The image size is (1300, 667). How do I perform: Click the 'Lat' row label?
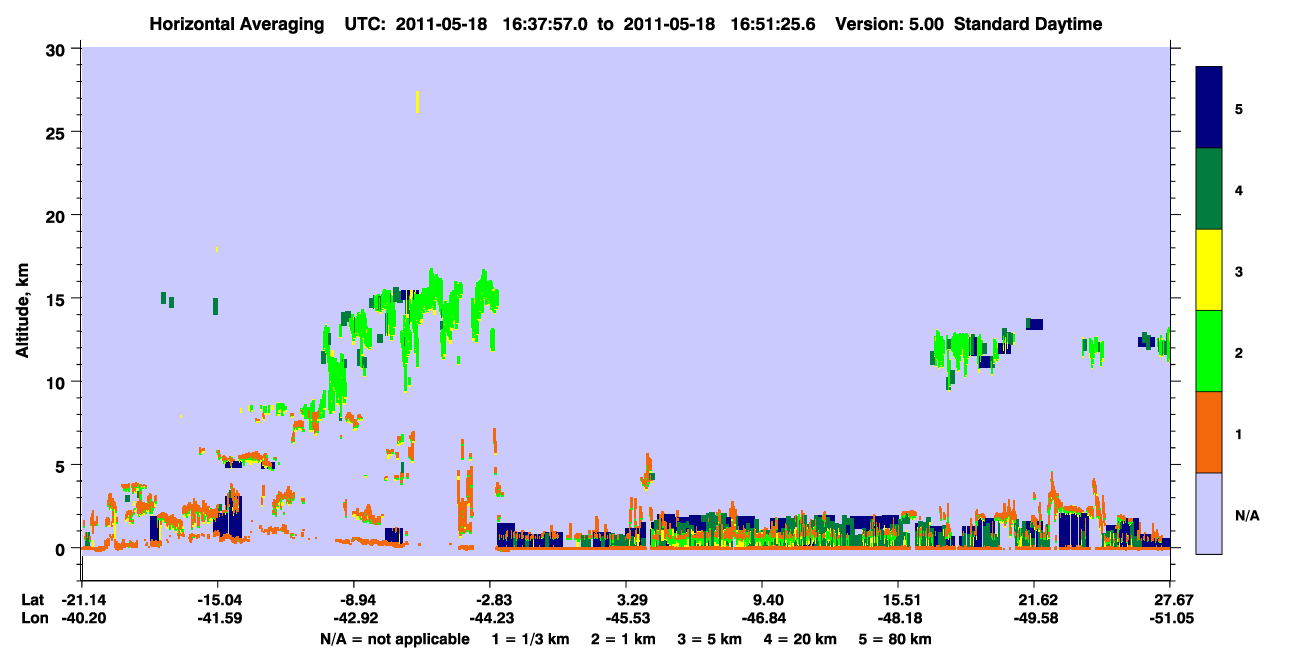[x=33, y=600]
